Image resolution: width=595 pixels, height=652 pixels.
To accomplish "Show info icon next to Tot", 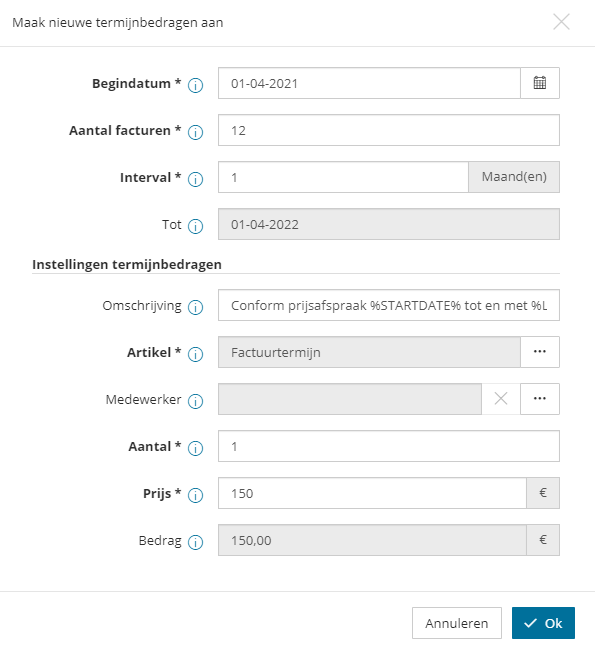I will (195, 226).
